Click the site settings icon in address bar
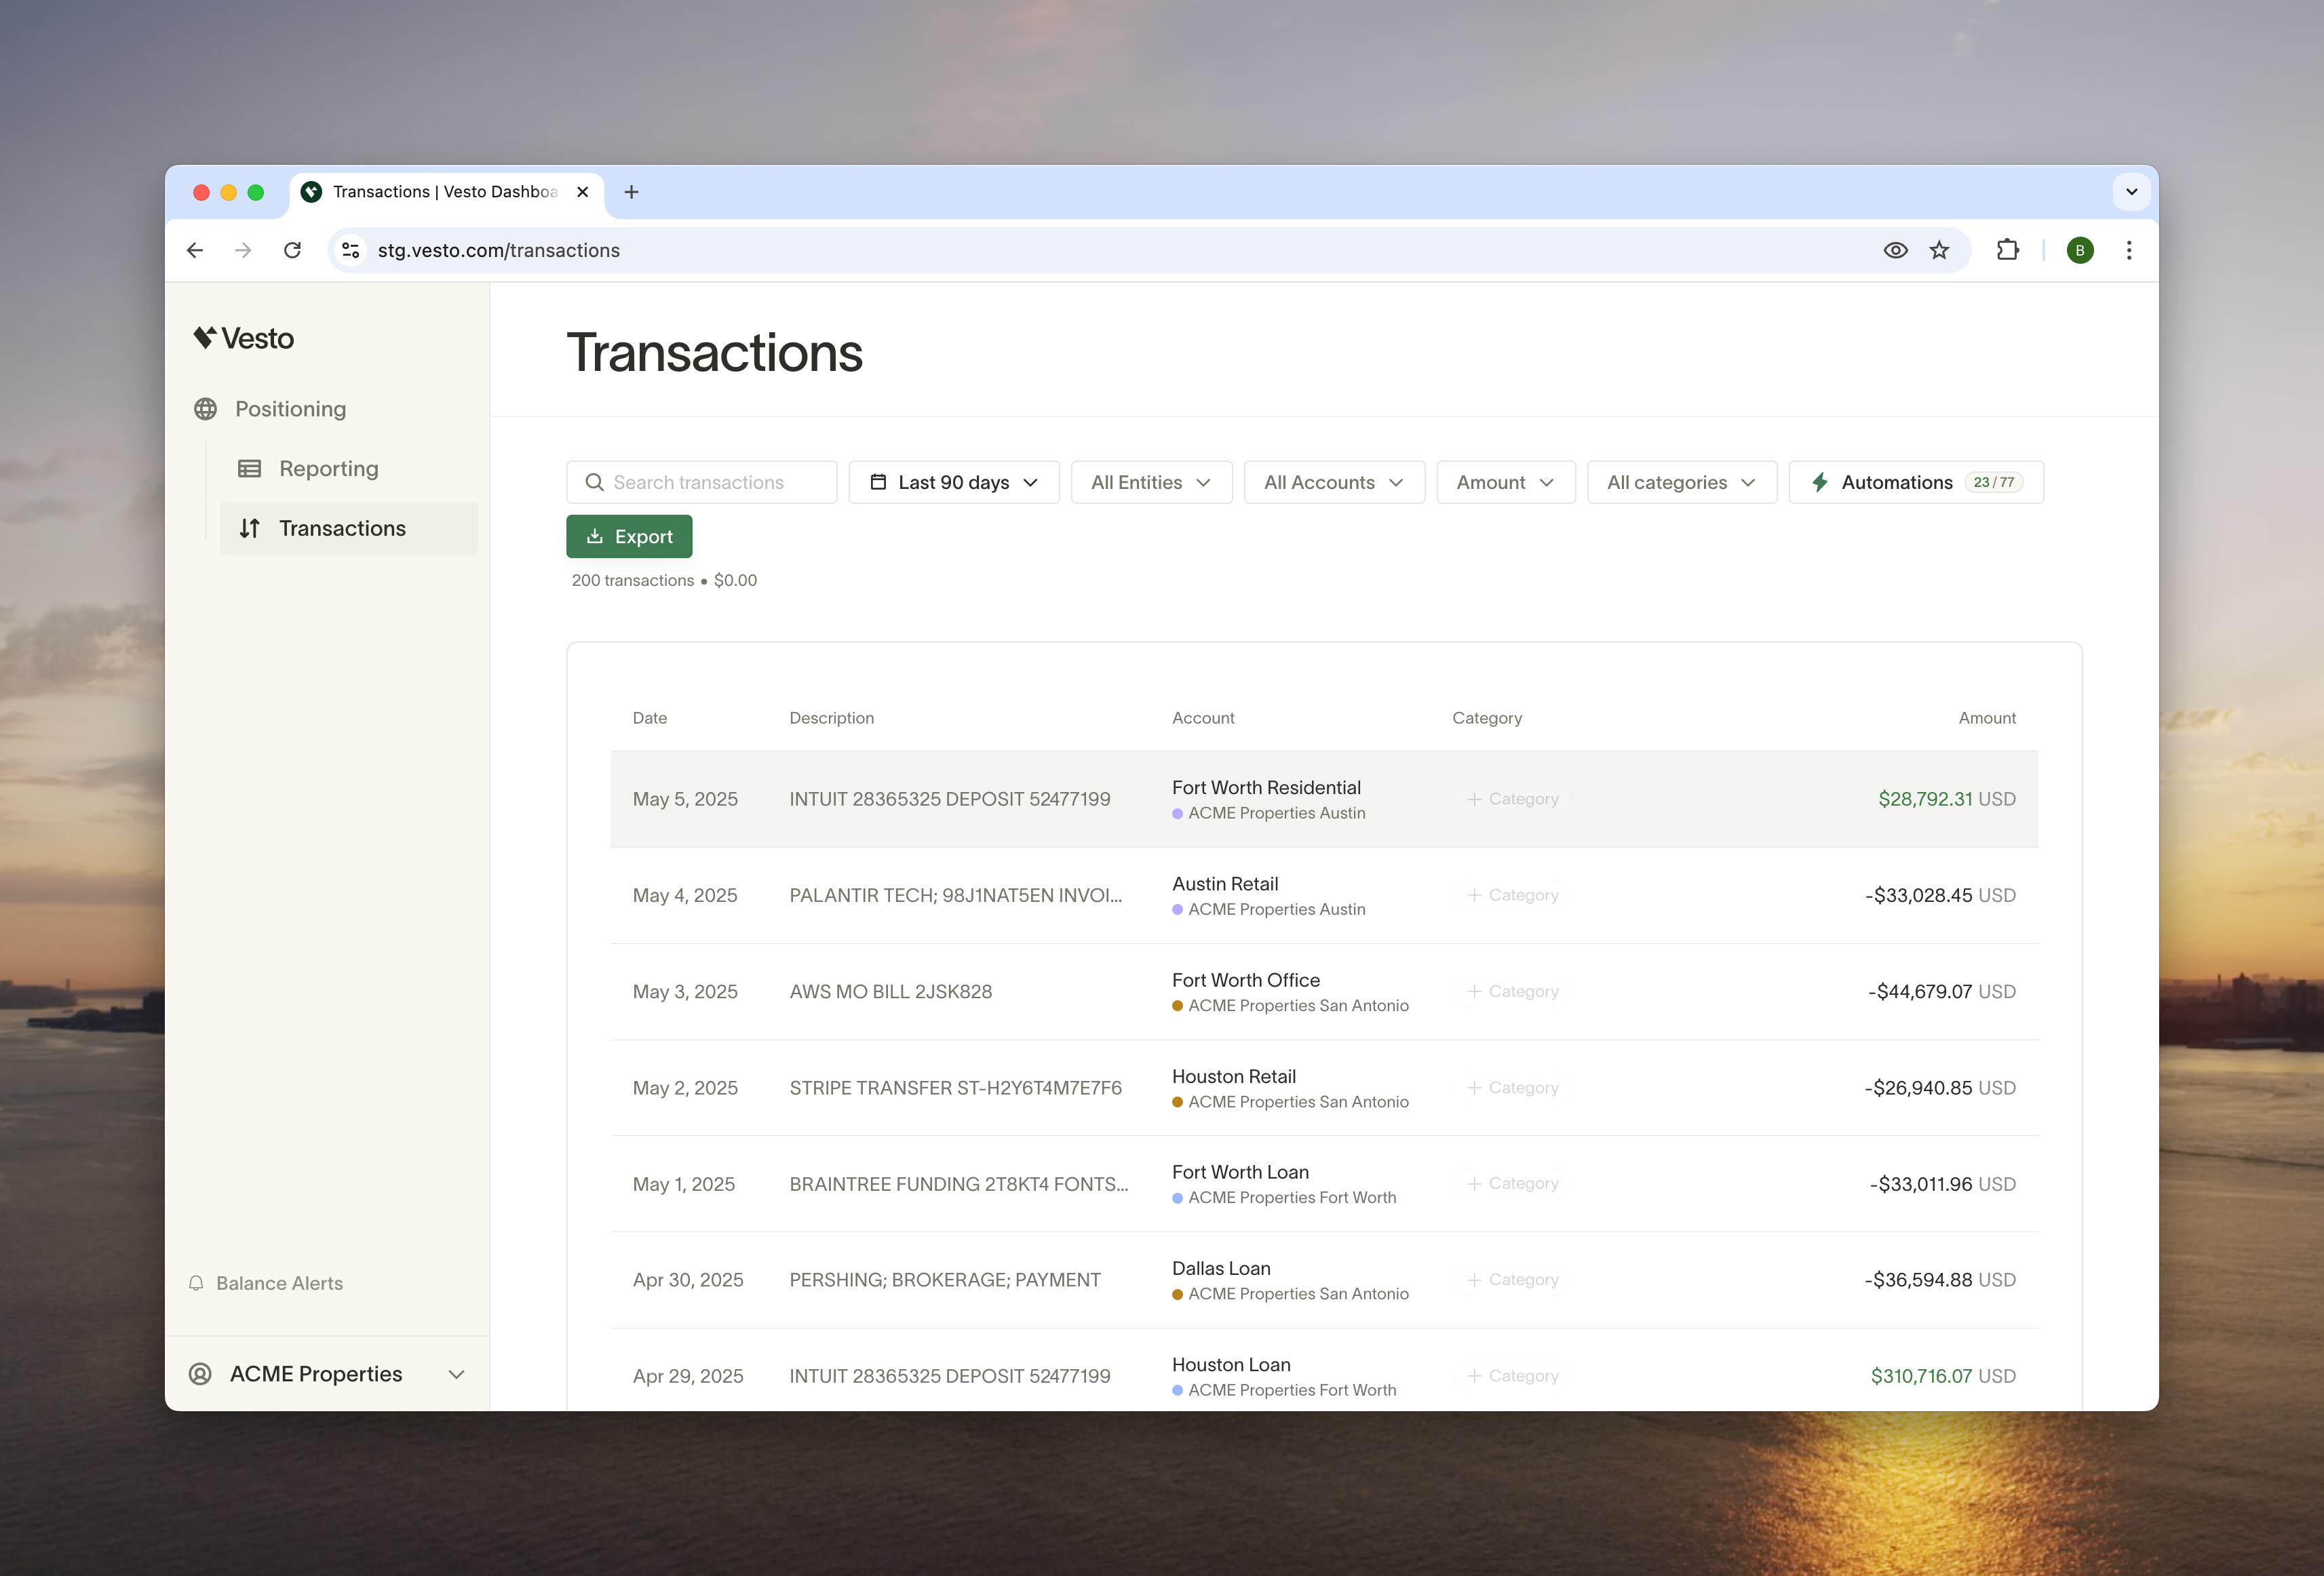2324x1576 pixels. [351, 250]
